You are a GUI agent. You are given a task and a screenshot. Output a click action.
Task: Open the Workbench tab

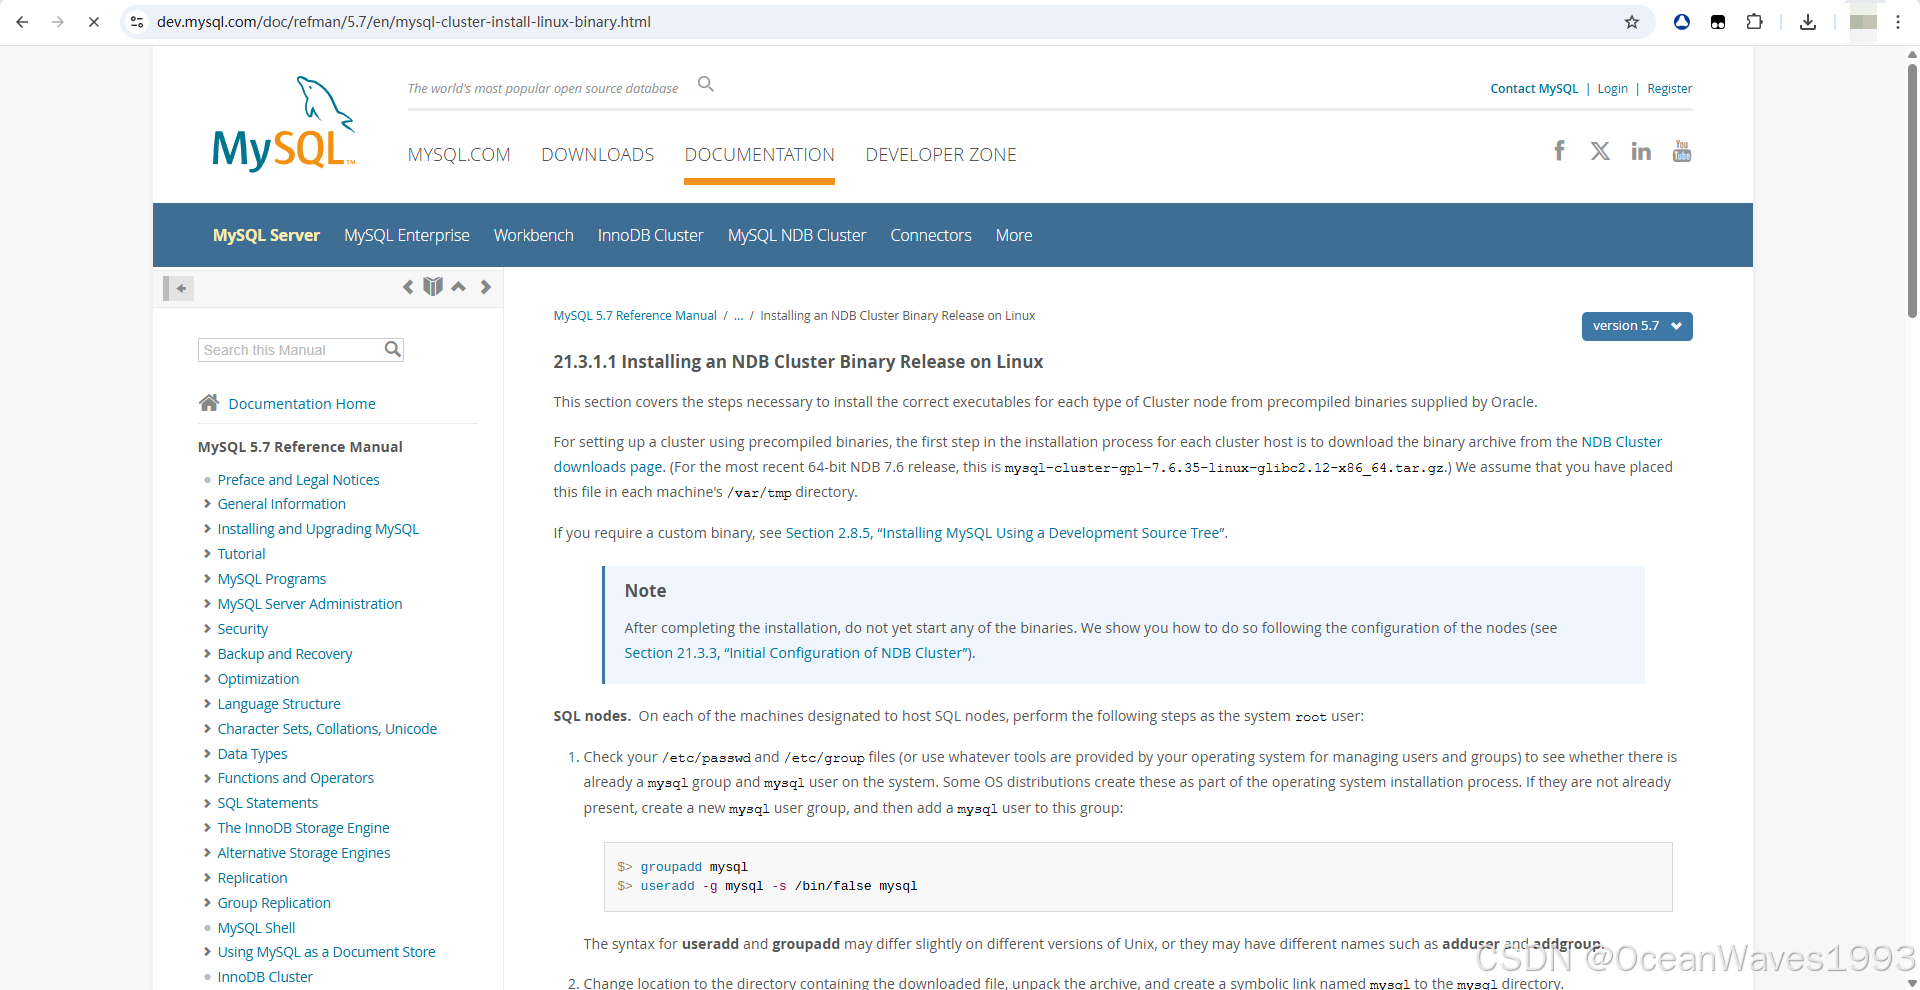(x=534, y=235)
